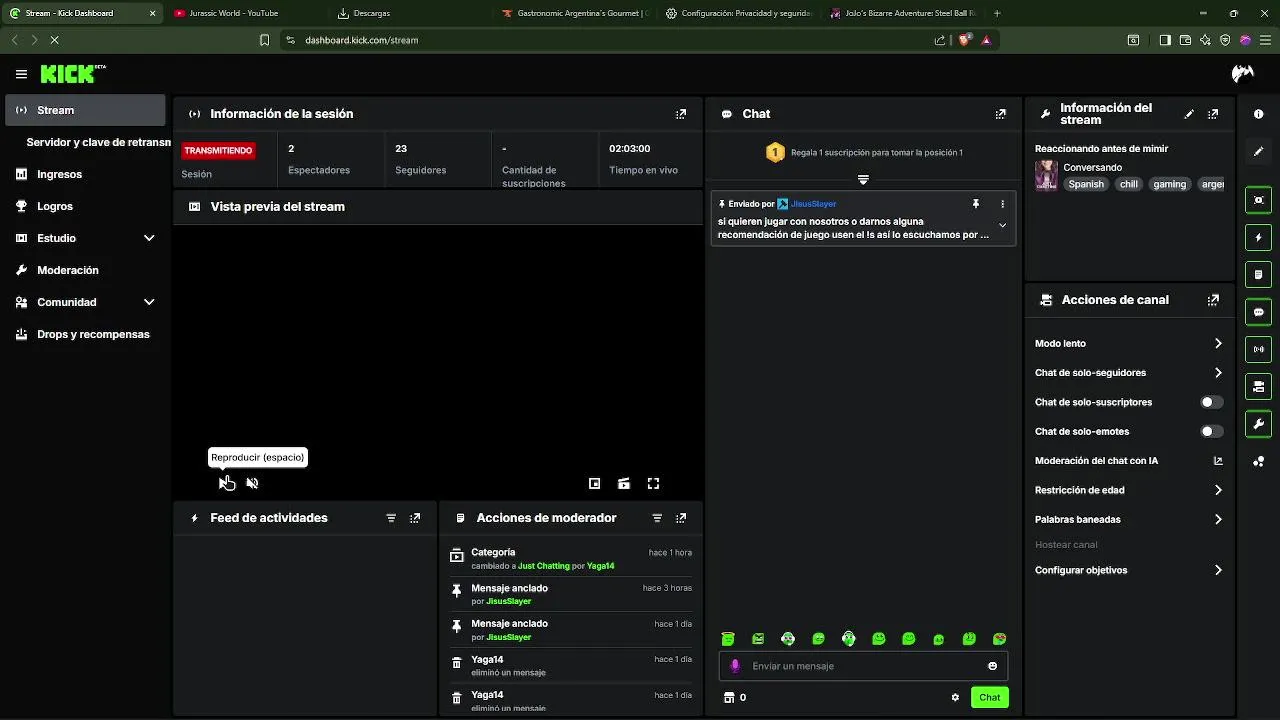Click the Kick logo
The height and width of the screenshot is (720, 1280).
[x=72, y=74]
